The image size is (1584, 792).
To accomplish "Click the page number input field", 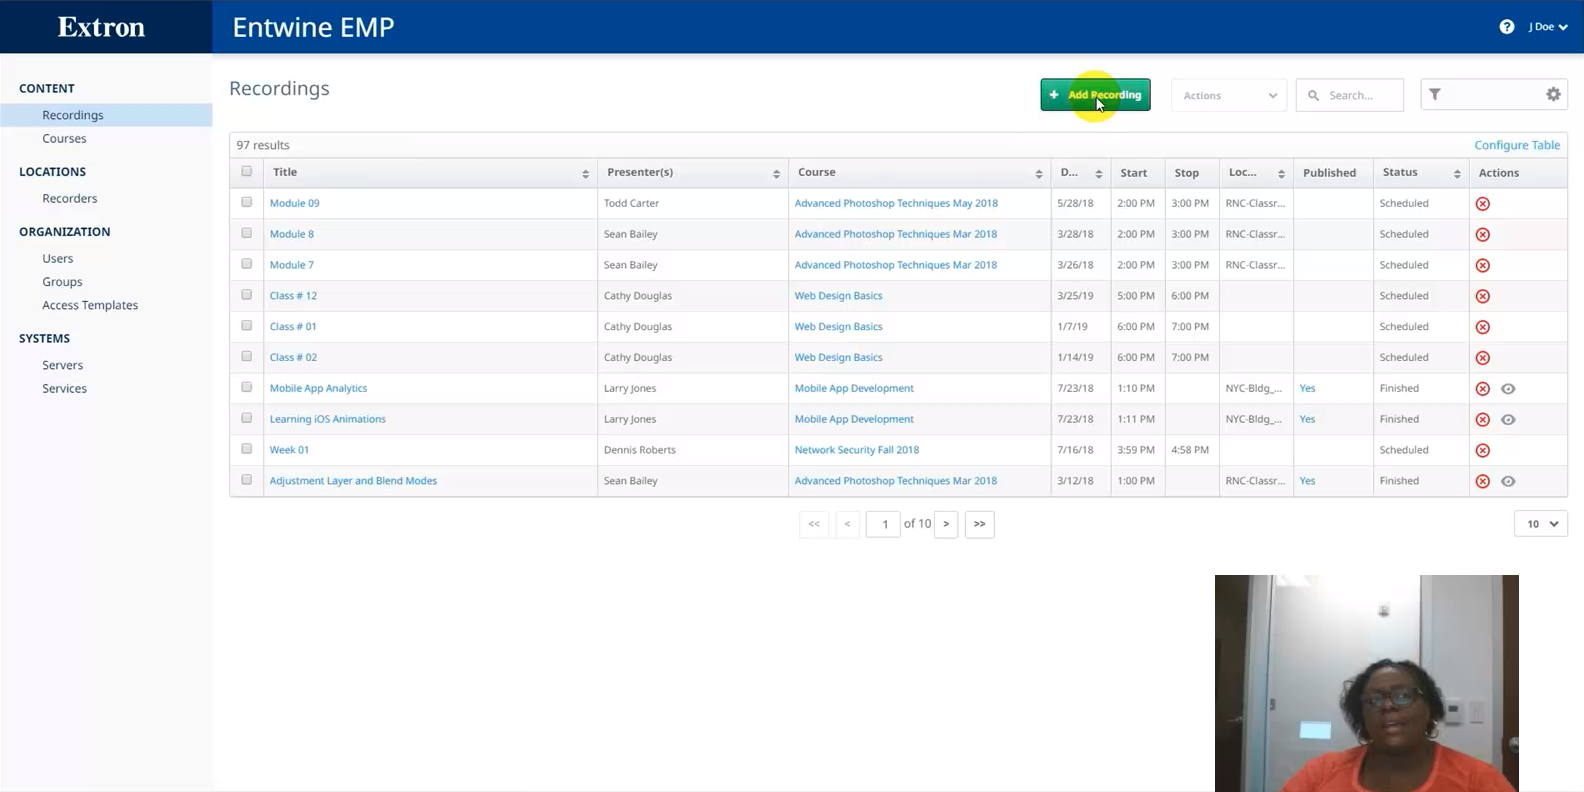I will click(x=884, y=524).
